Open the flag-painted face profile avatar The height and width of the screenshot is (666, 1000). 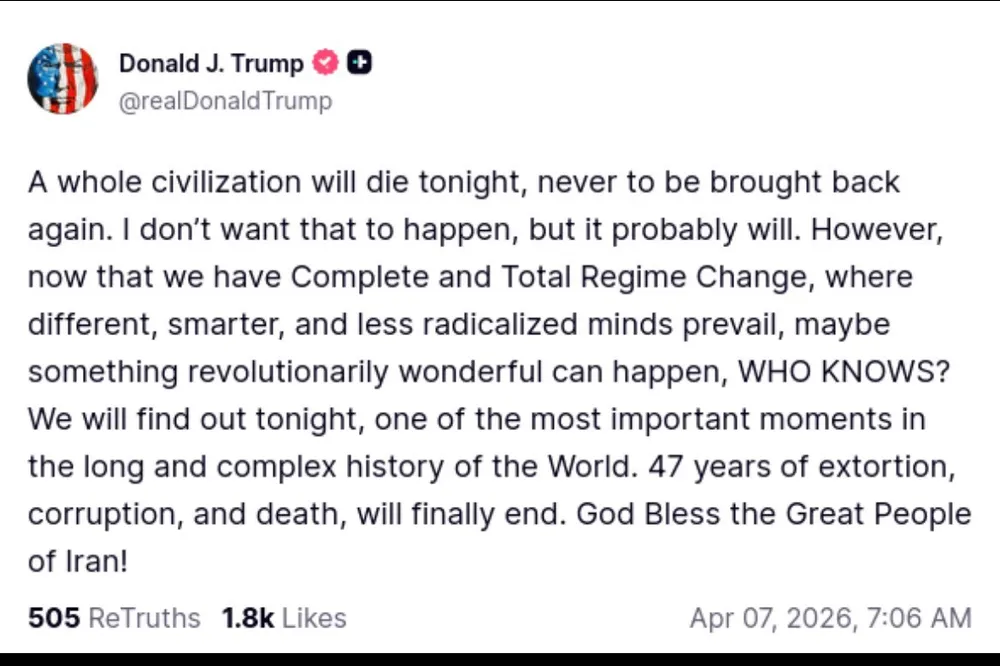pyautogui.click(x=63, y=80)
